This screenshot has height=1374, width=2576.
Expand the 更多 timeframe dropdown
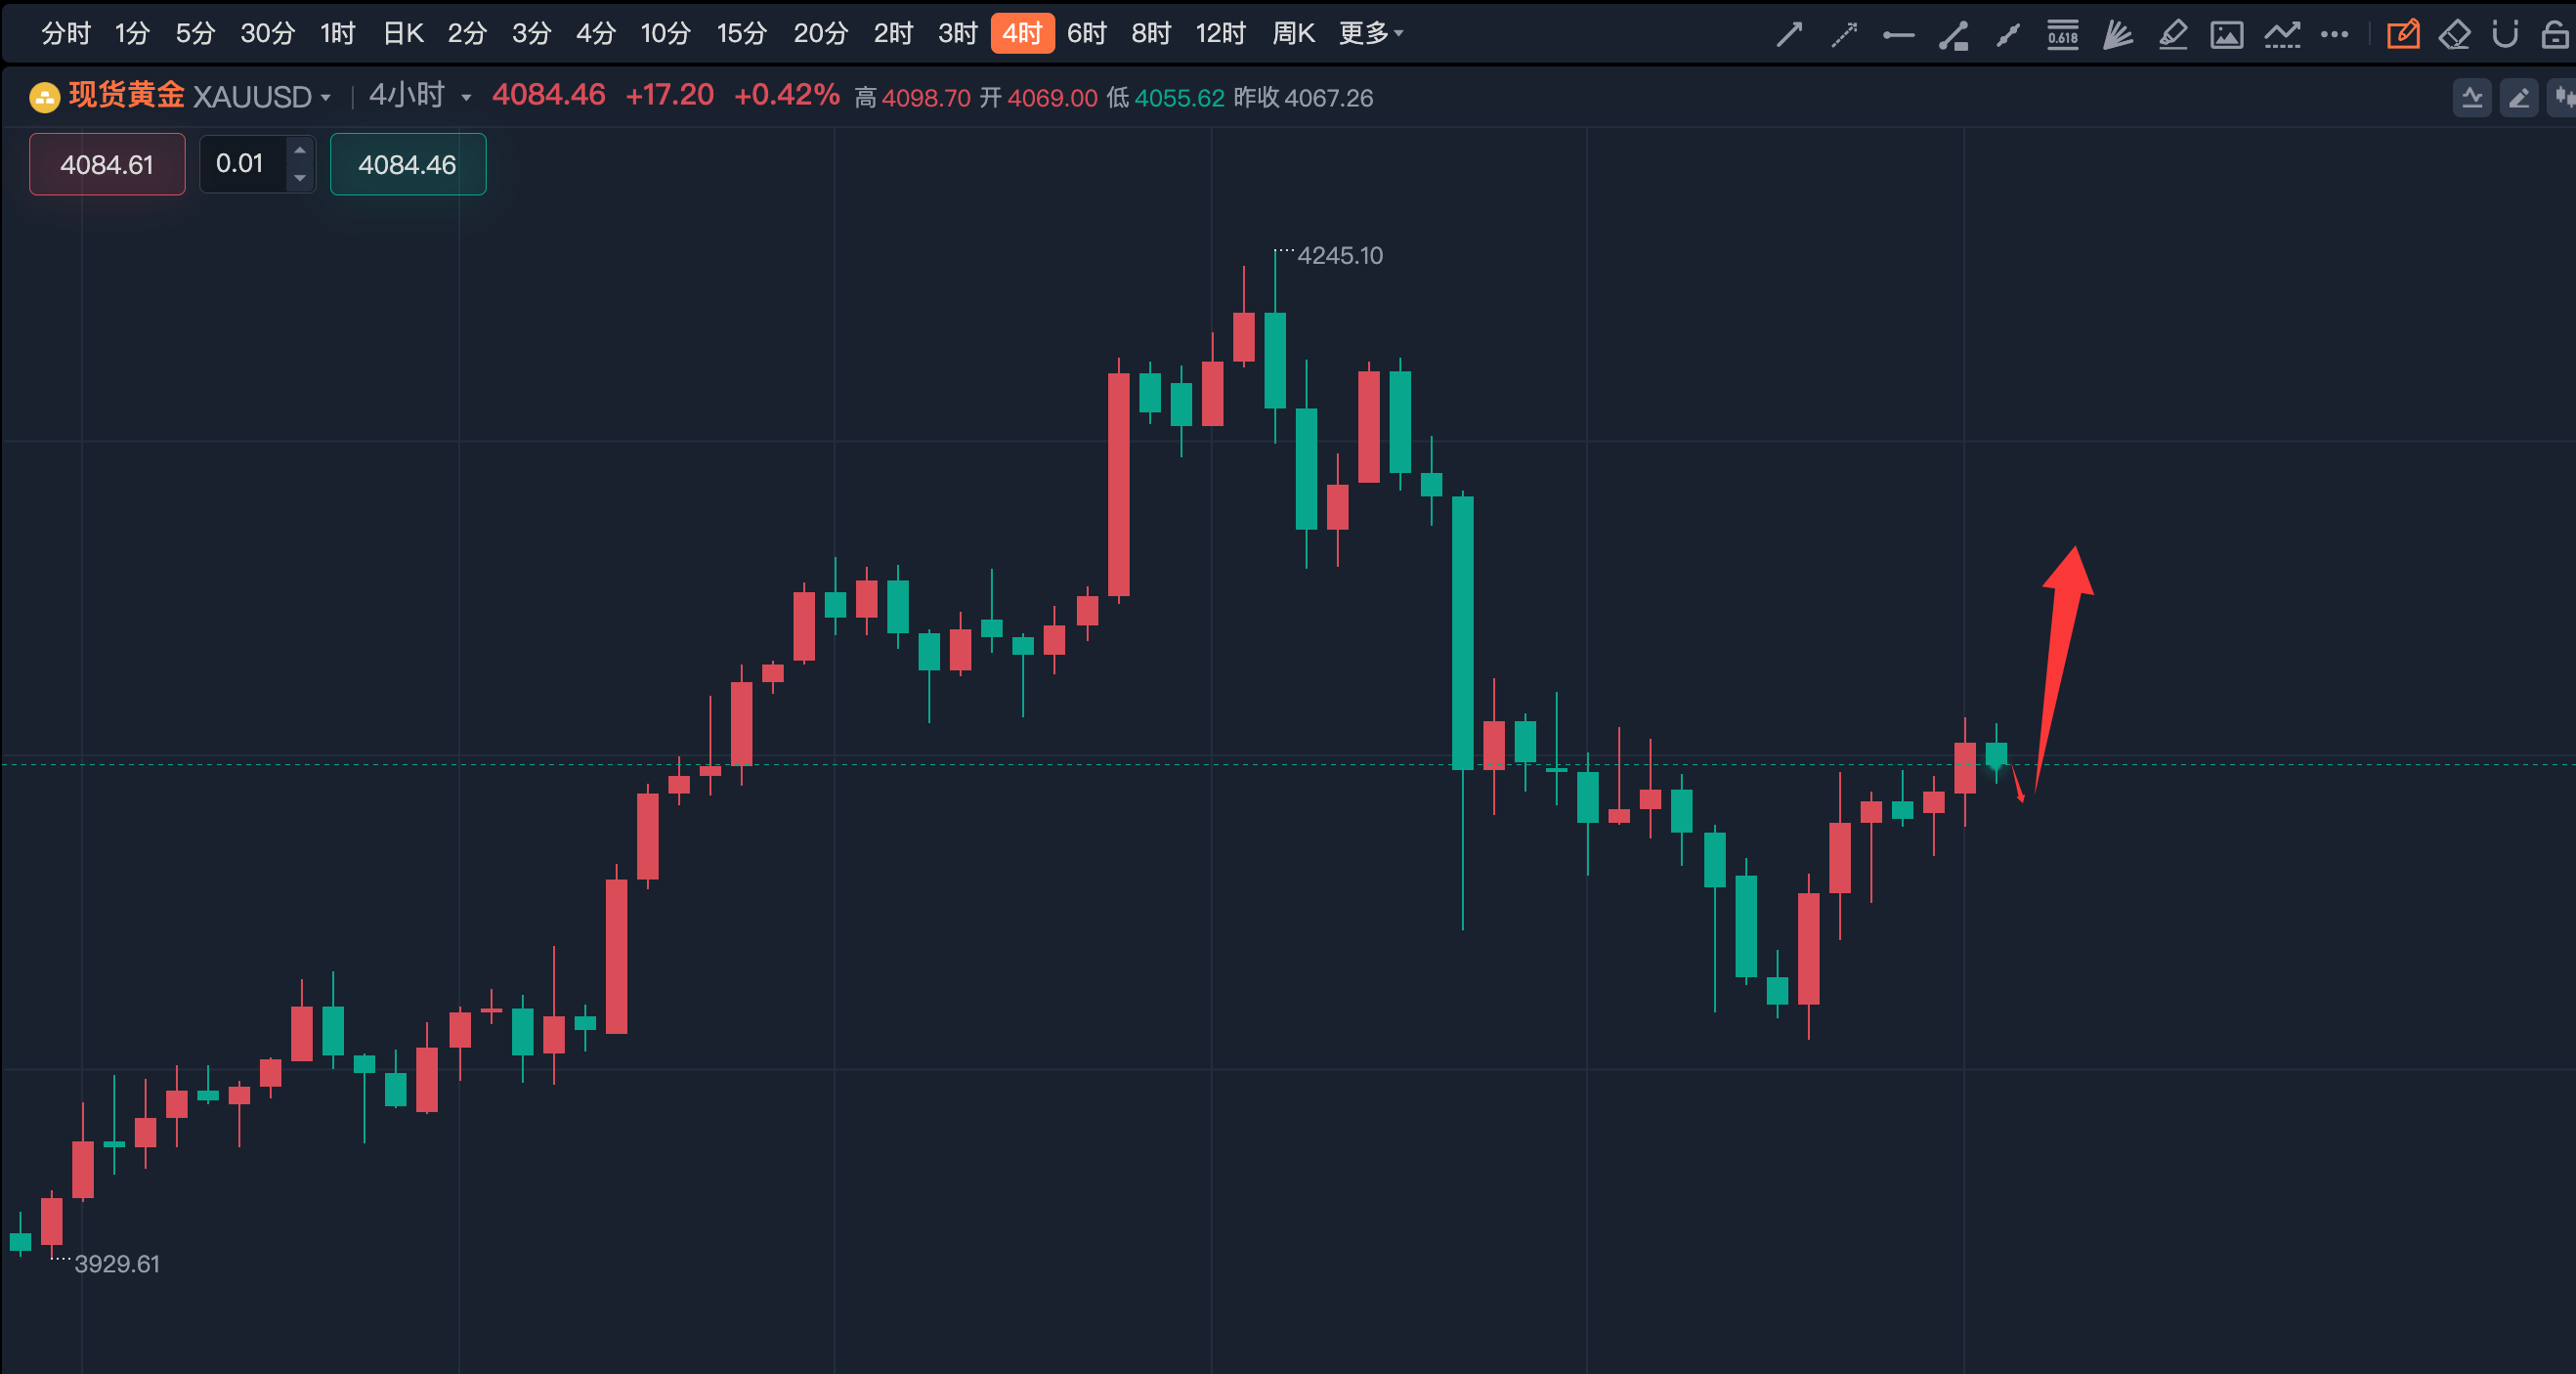coord(1371,34)
